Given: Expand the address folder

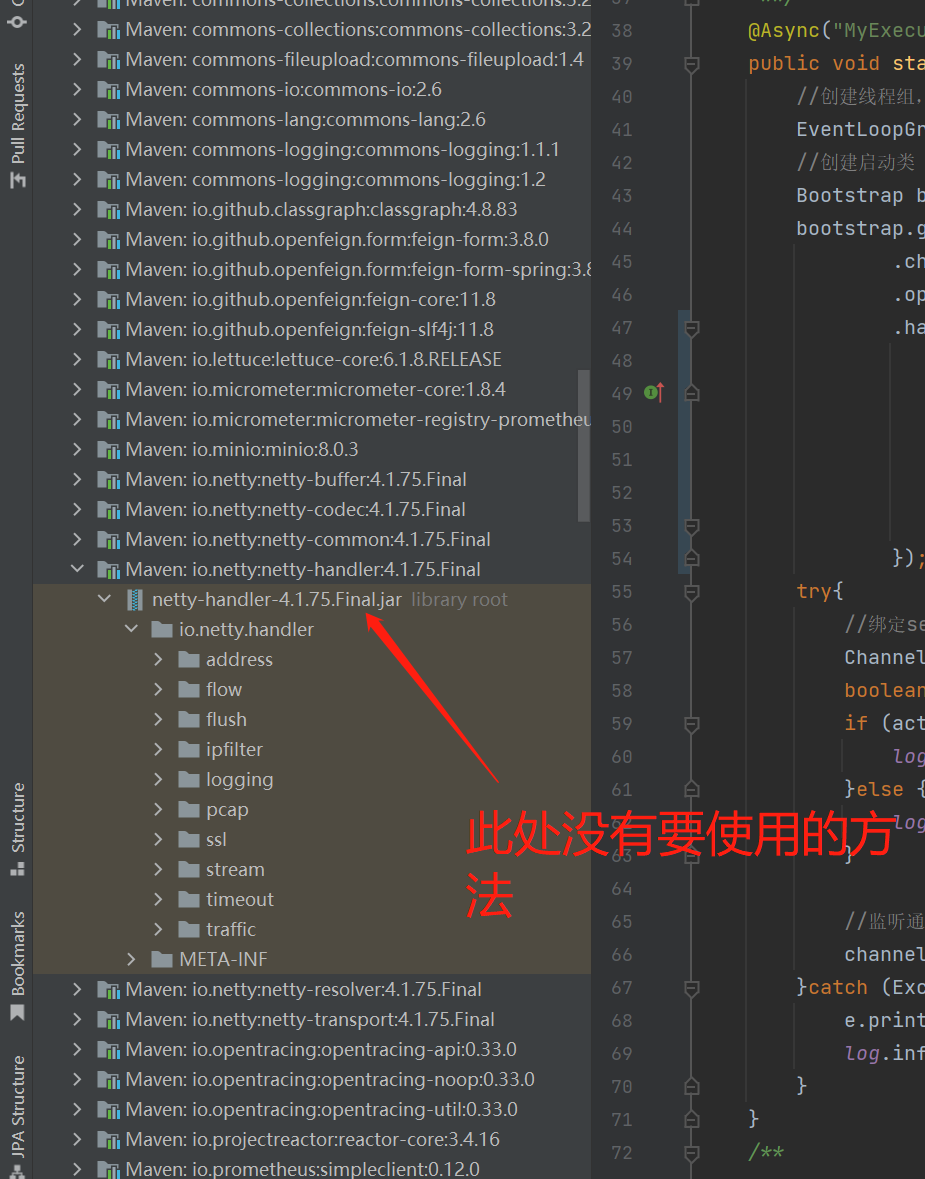Looking at the screenshot, I should coord(158,659).
